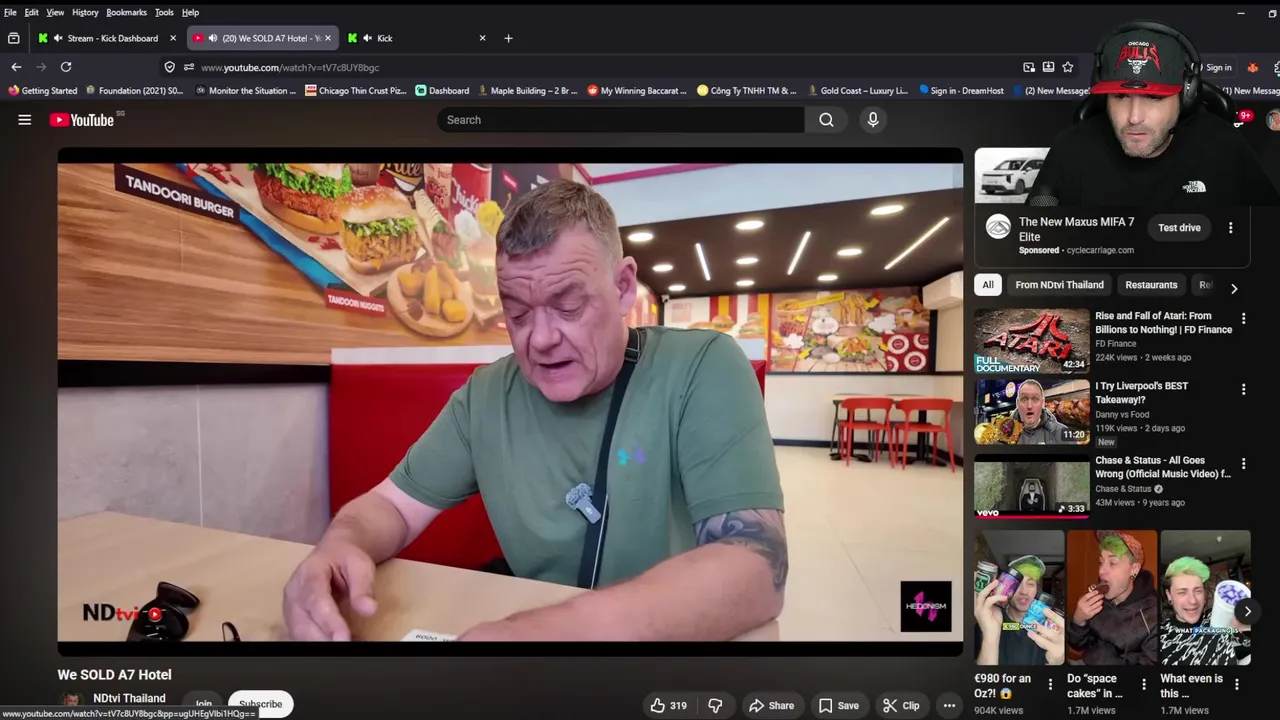Open NDtvi Thailand channel name link
This screenshot has width=1280, height=720.
[129, 698]
